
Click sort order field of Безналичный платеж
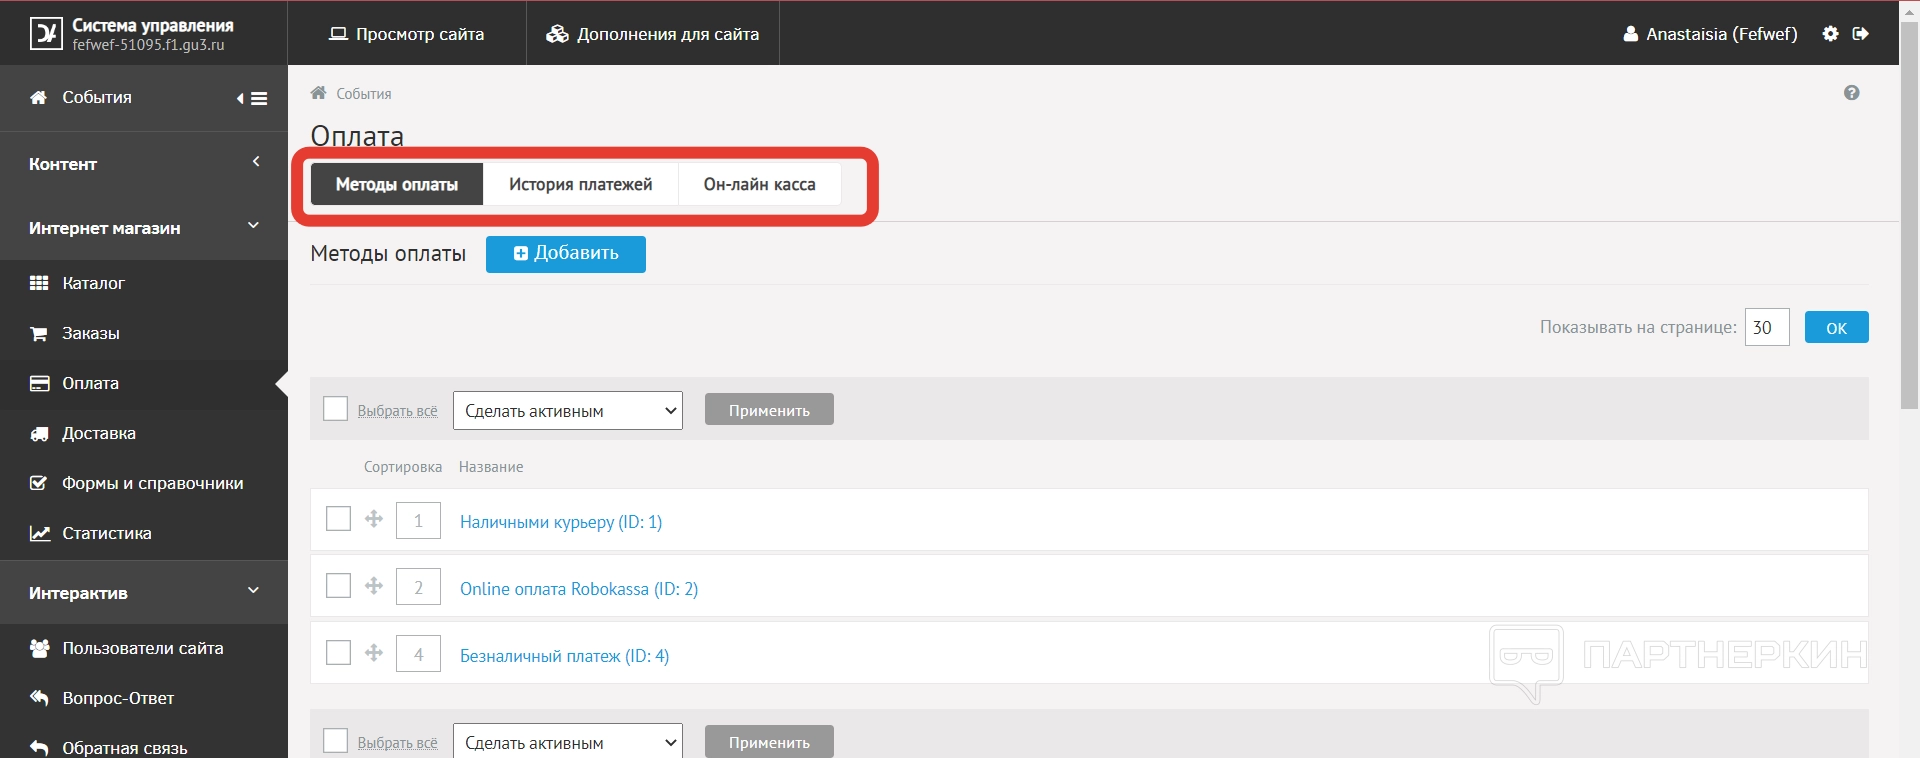tap(418, 654)
